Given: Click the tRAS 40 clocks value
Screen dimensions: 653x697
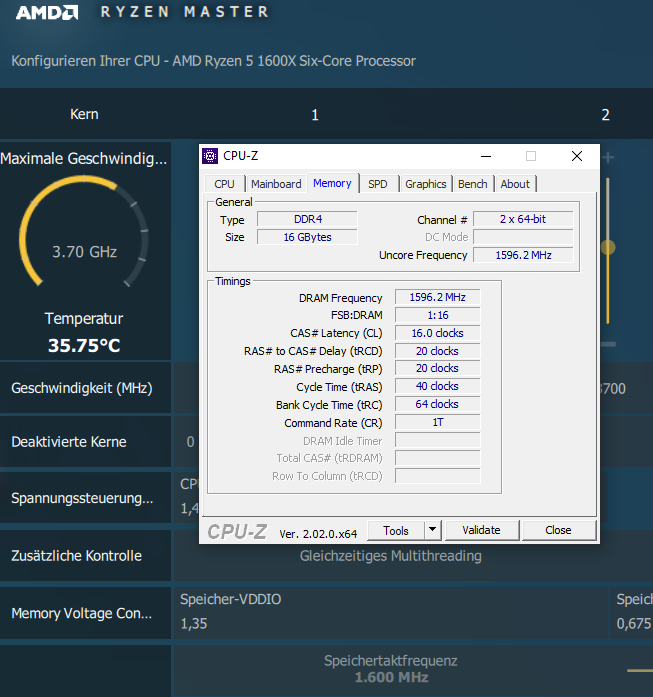Looking at the screenshot, I should click(x=437, y=386).
